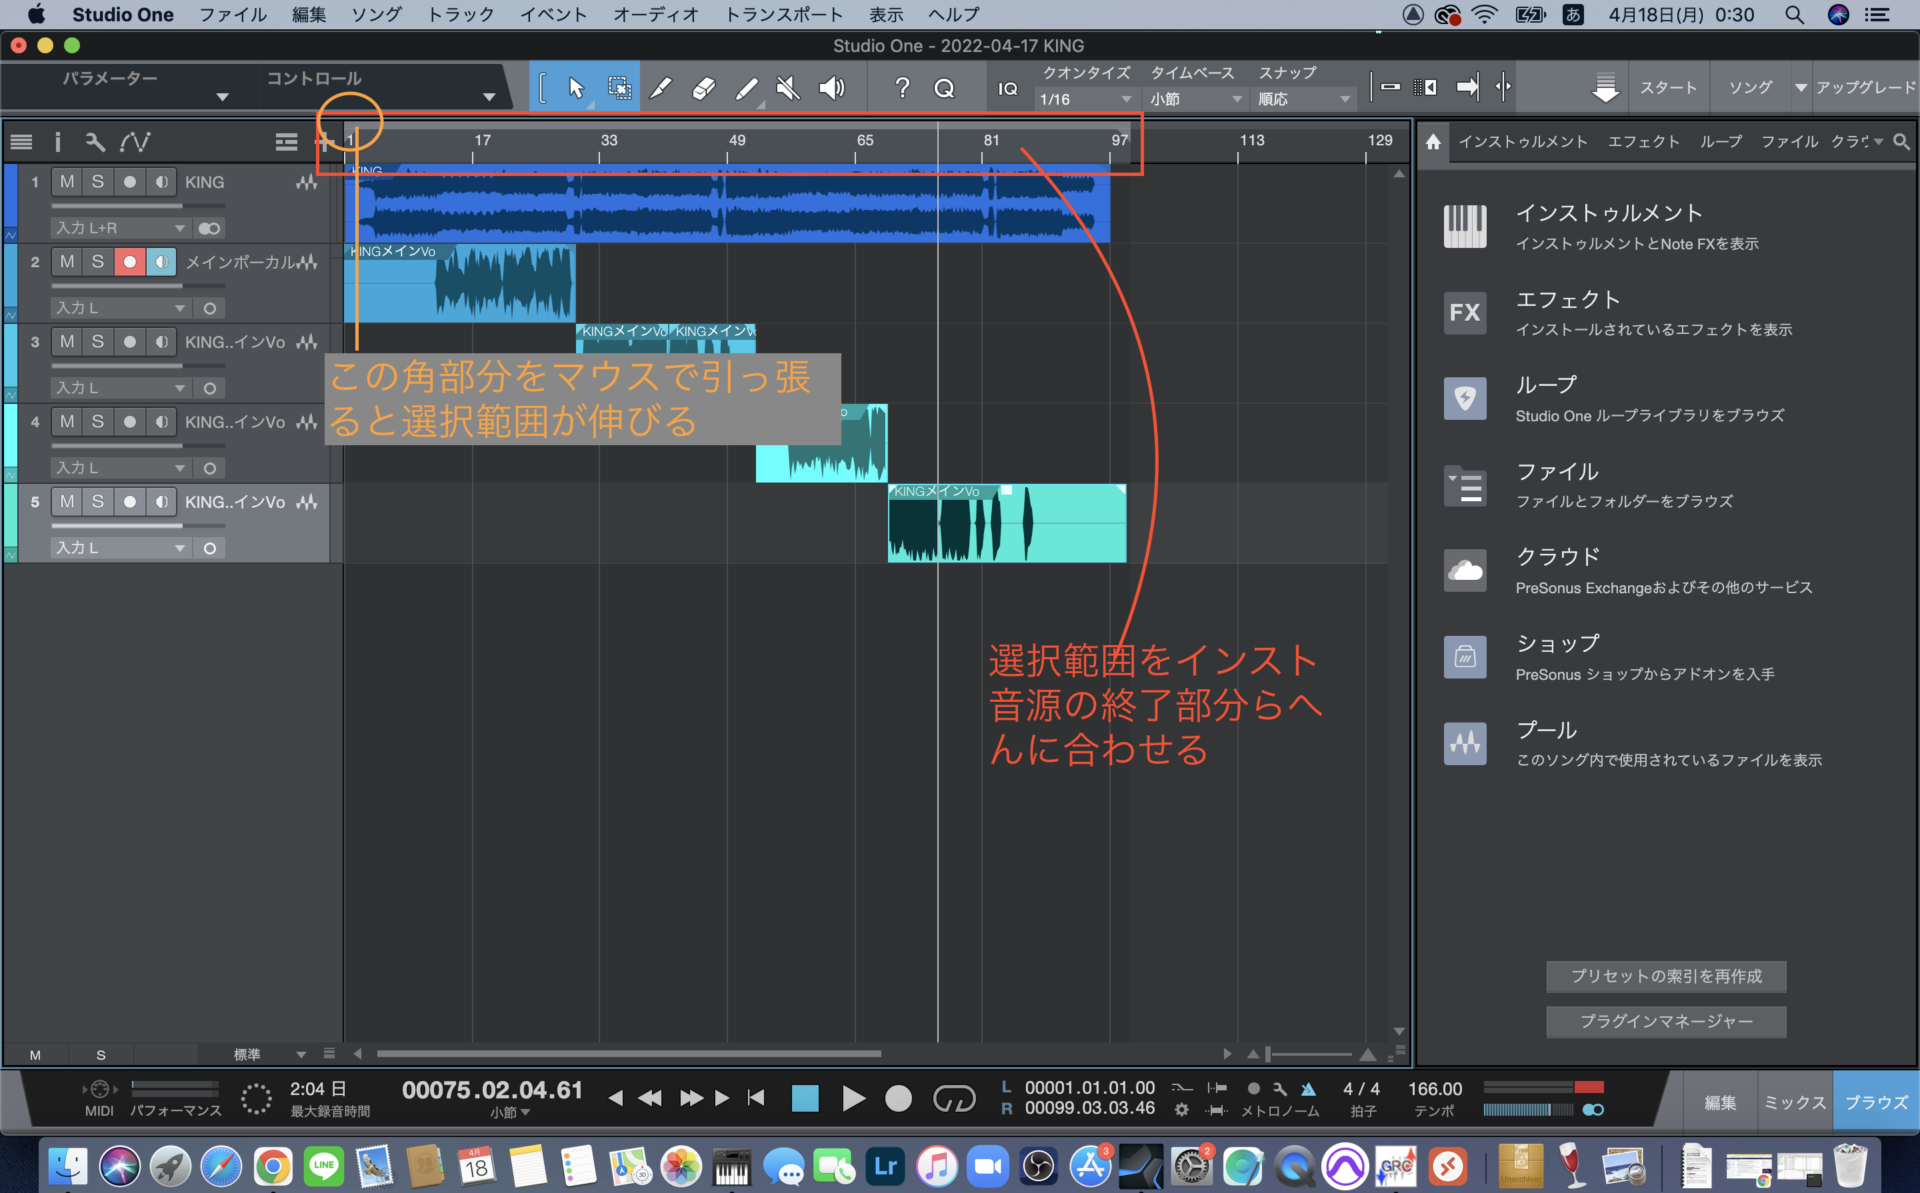
Task: Select the Arrow tool in the toolbar
Action: point(576,88)
